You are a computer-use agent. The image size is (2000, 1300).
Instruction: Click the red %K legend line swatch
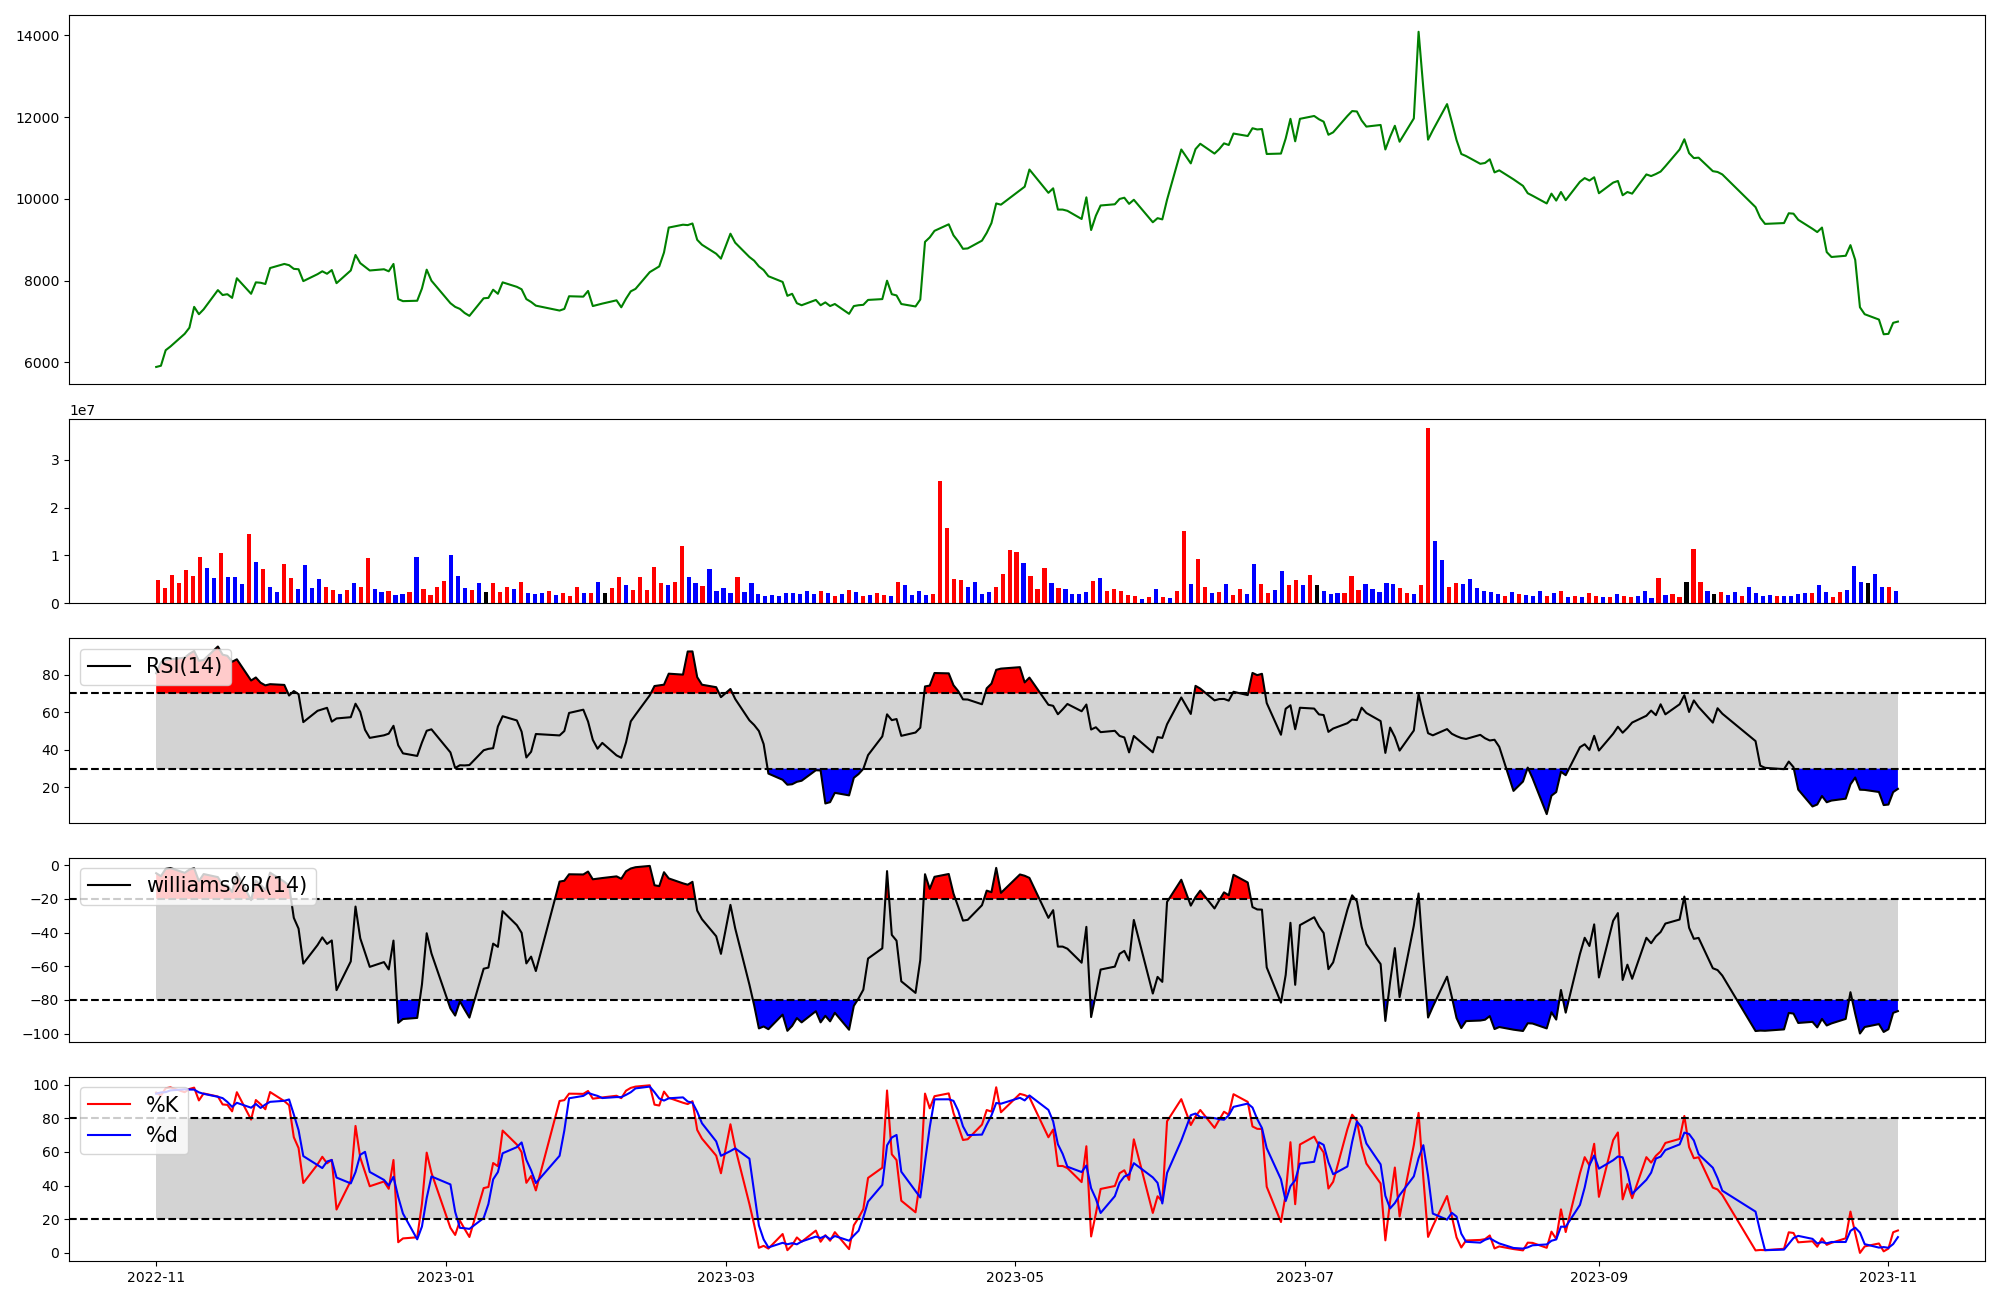point(110,1105)
